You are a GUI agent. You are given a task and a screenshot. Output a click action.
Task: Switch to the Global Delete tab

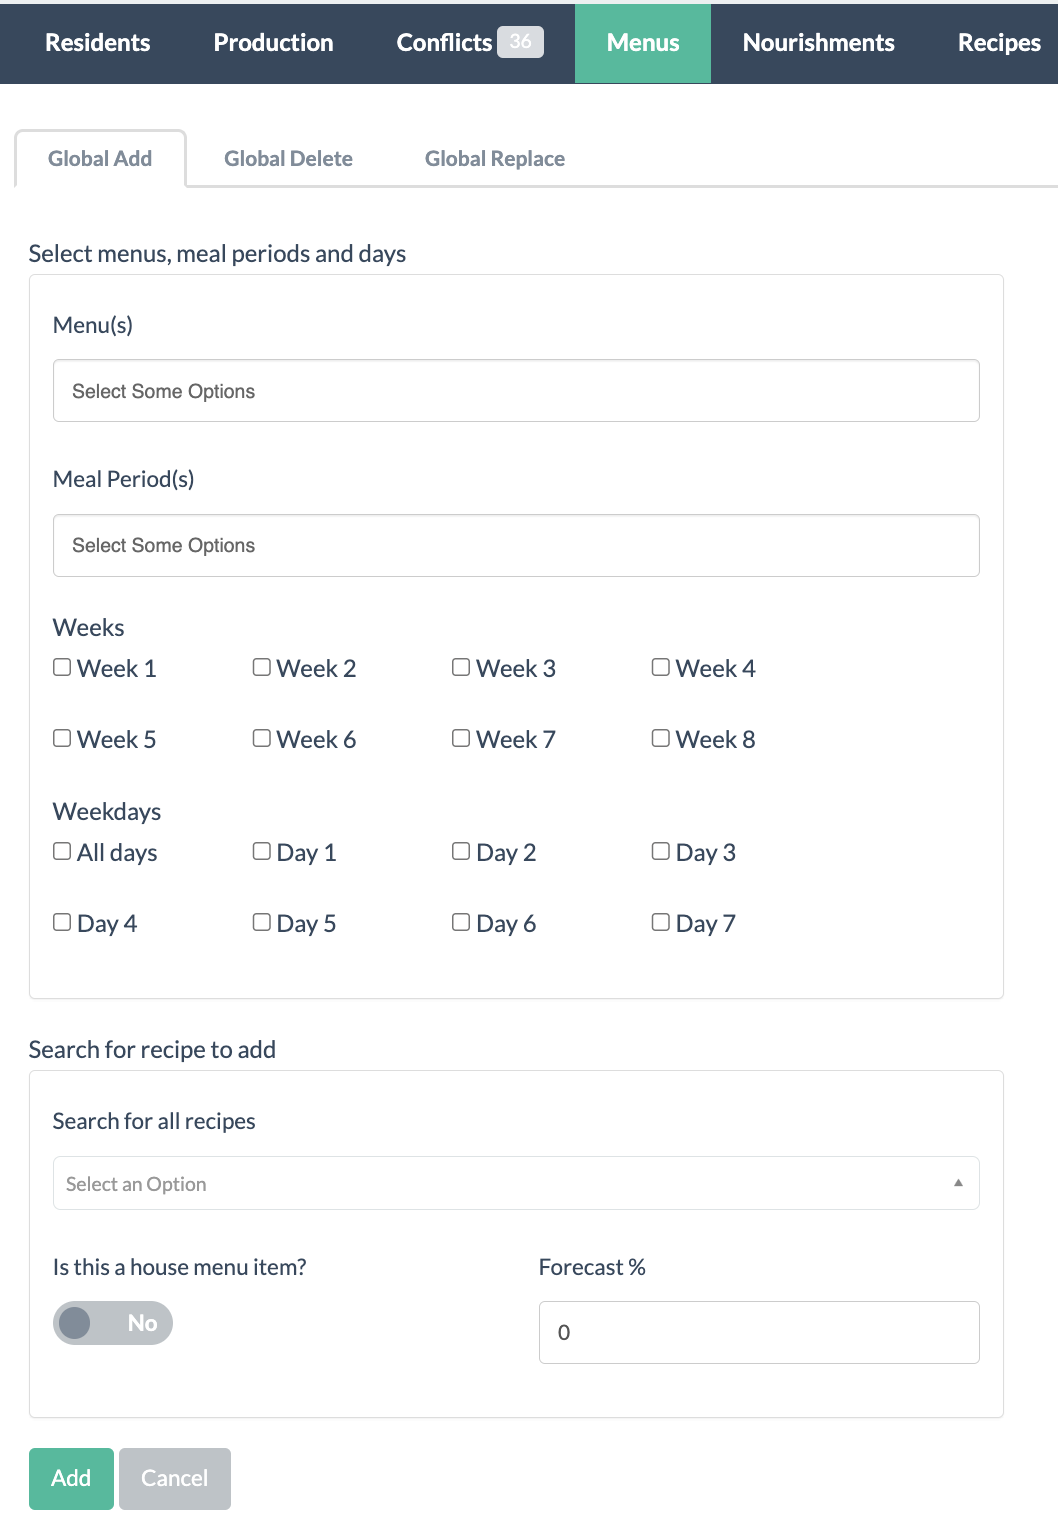[289, 158]
